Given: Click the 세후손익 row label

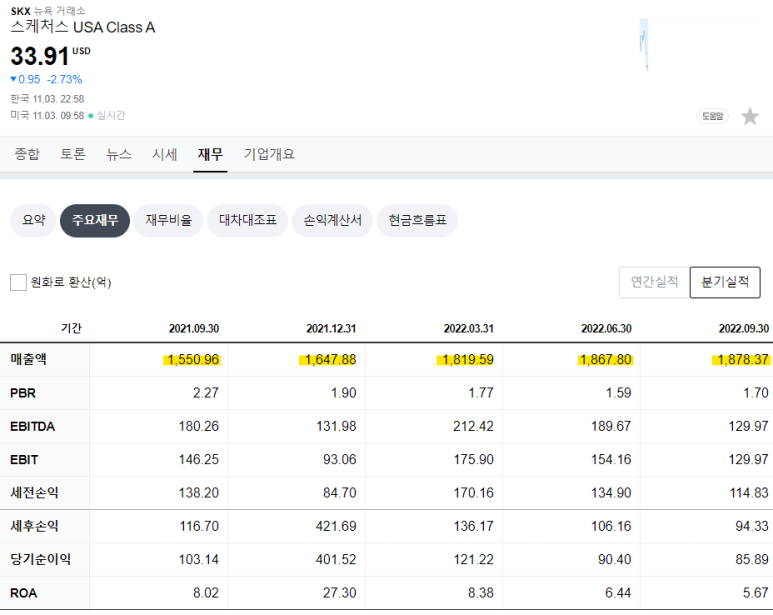Looking at the screenshot, I should pyautogui.click(x=35, y=526).
